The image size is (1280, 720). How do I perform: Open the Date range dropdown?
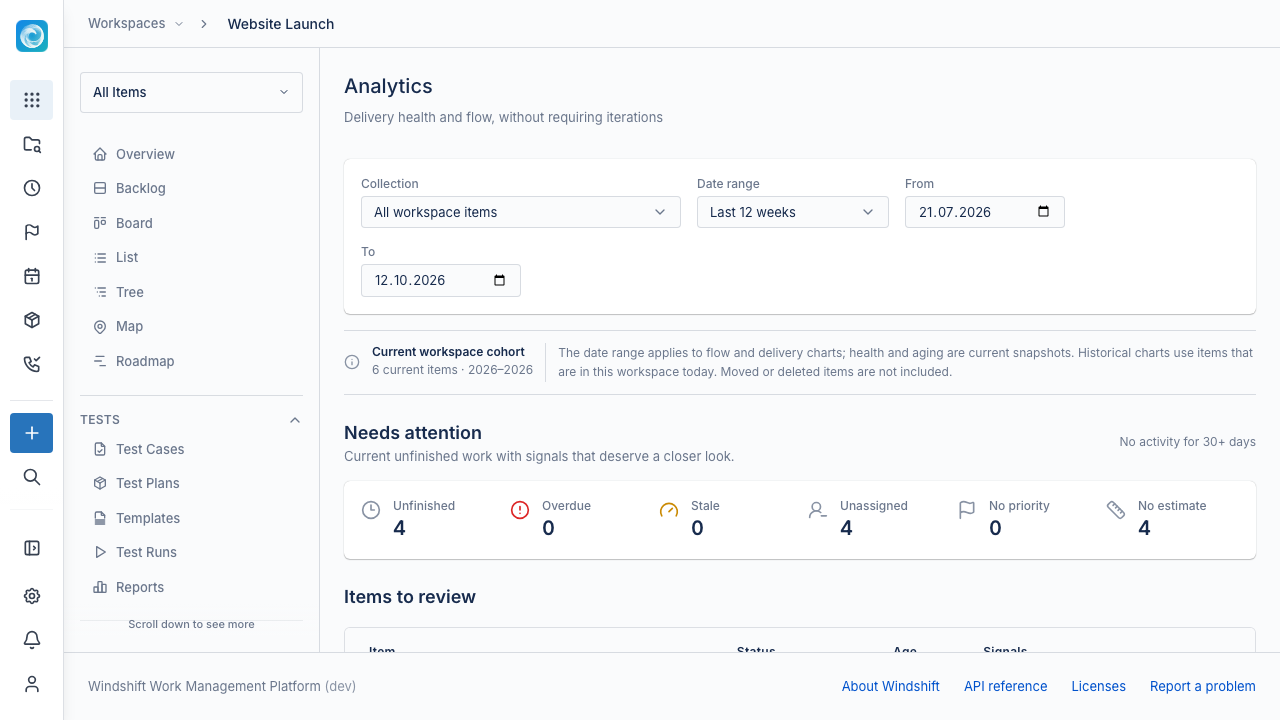click(x=793, y=212)
